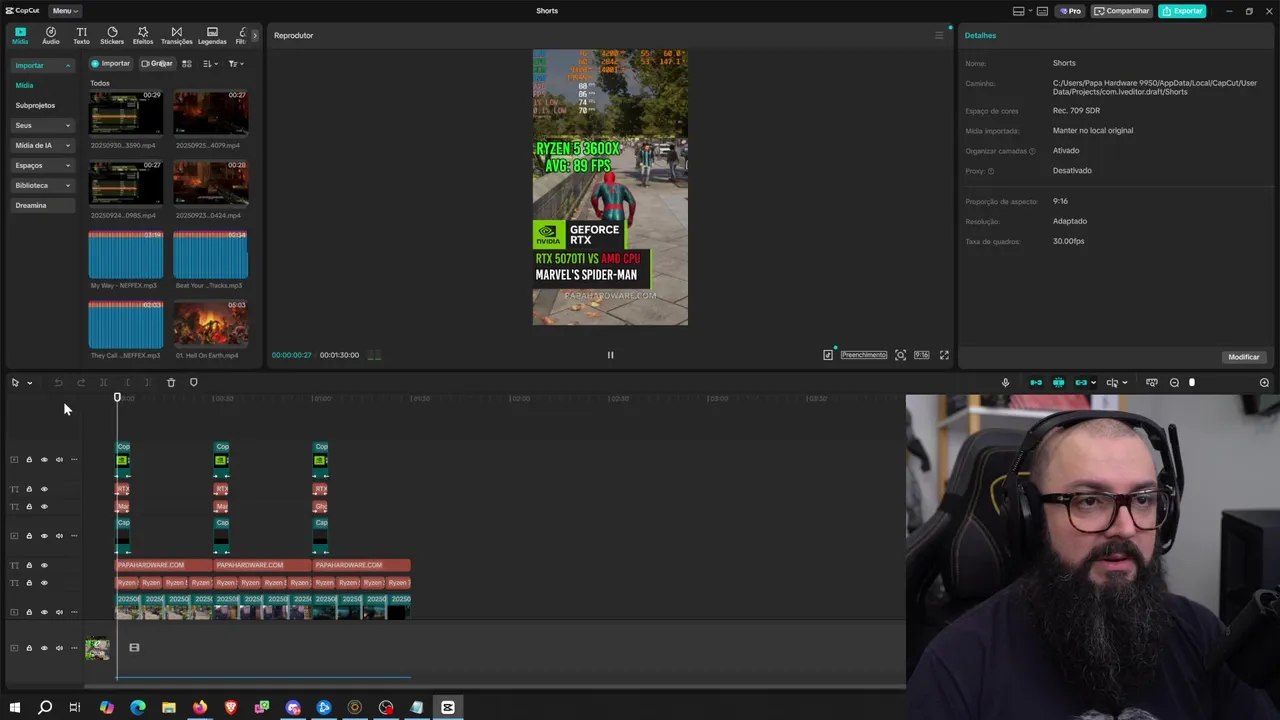Mute the top video track

coord(59,460)
